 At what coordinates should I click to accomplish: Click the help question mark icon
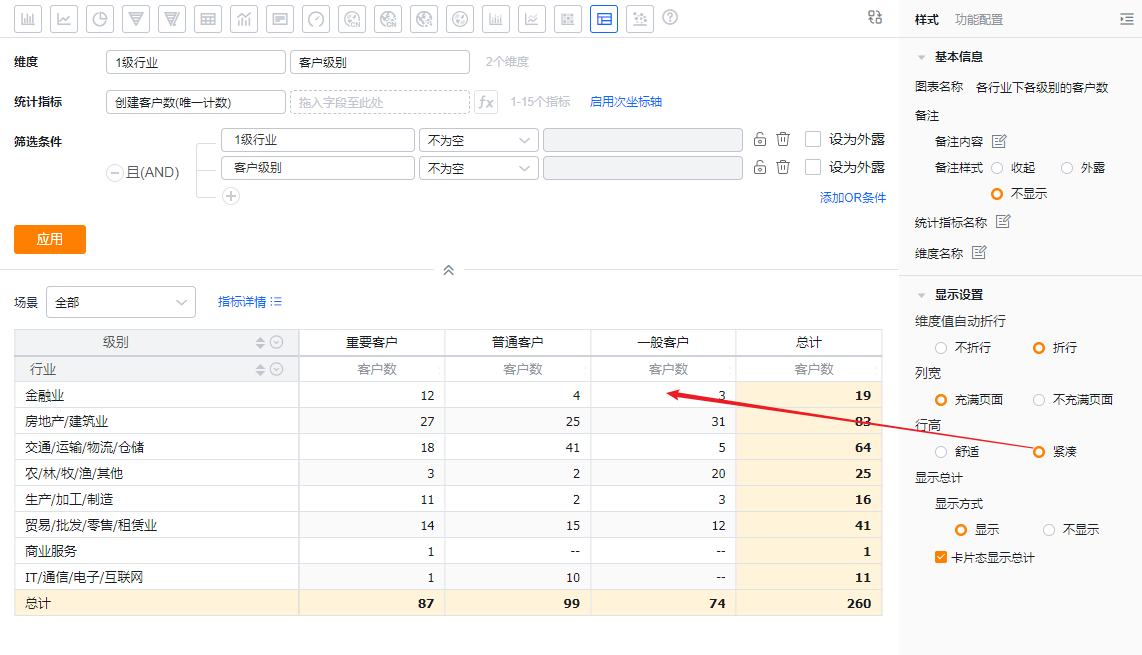point(670,18)
